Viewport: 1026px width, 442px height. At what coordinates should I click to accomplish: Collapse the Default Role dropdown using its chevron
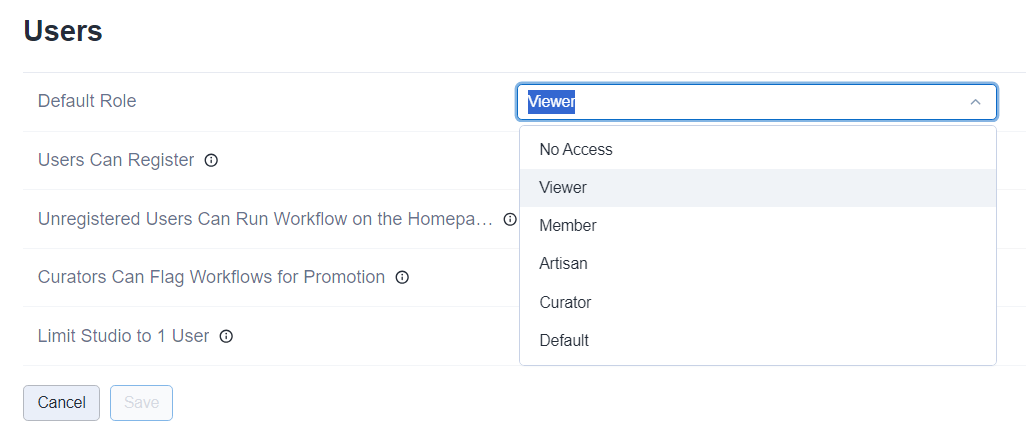click(975, 102)
